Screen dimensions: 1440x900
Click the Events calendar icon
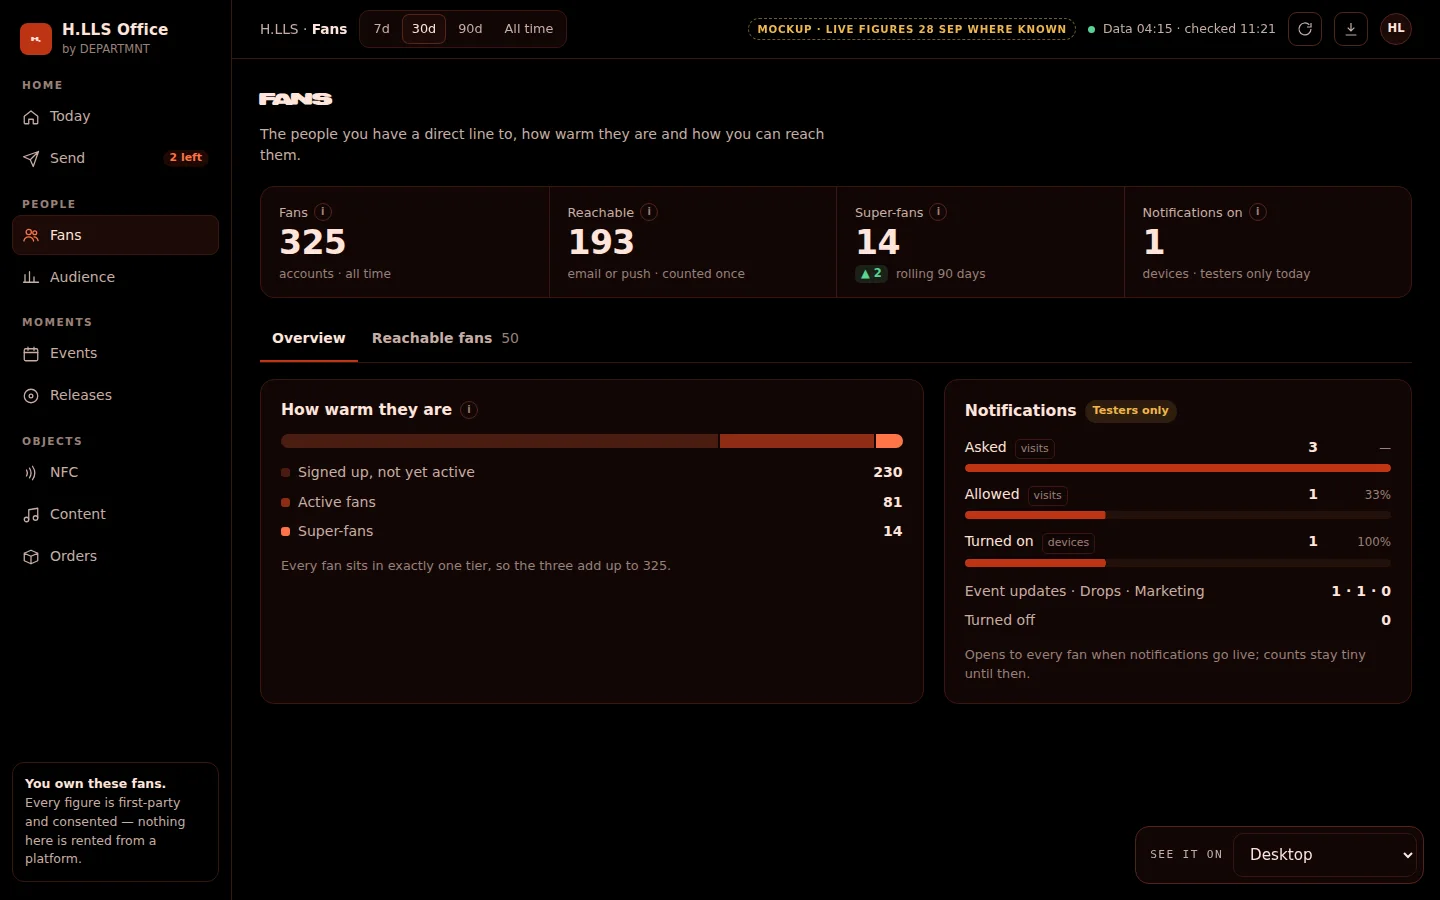coord(31,354)
